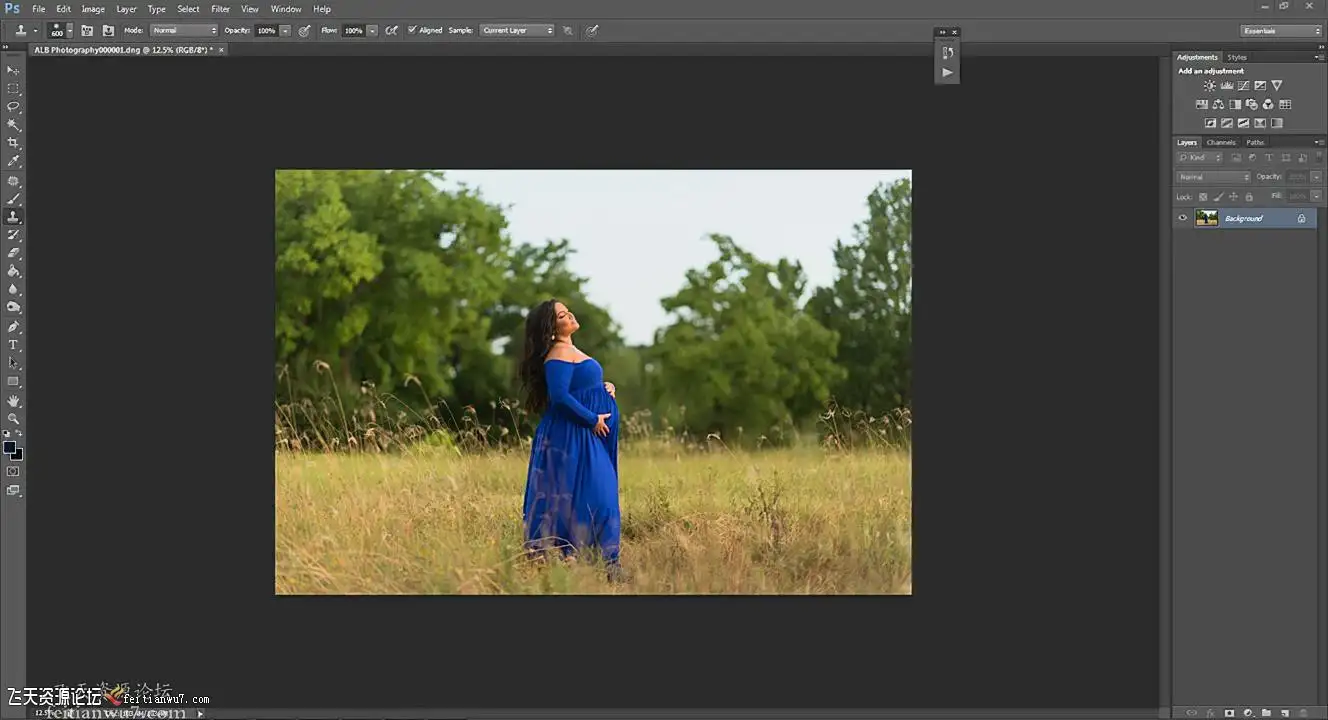Screen dimensions: 1328x720
Task: Open the layer filter Kind dropdown
Action: (x=1200, y=158)
